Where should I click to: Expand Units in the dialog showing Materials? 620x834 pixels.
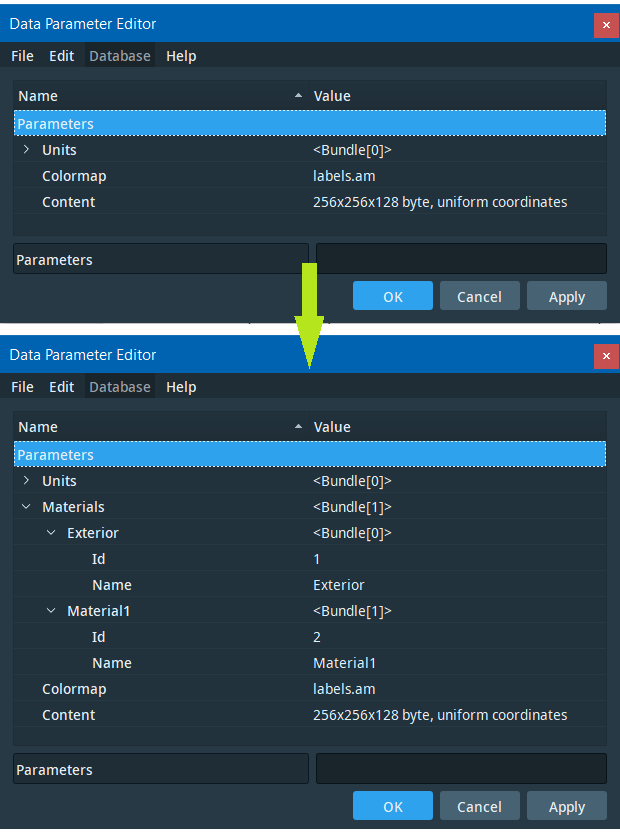pos(26,481)
